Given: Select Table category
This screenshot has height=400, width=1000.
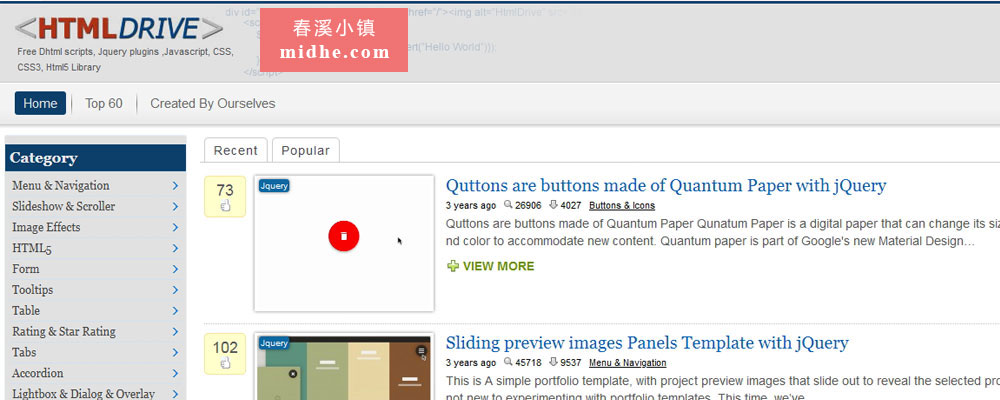Looking at the screenshot, I should click(26, 311).
